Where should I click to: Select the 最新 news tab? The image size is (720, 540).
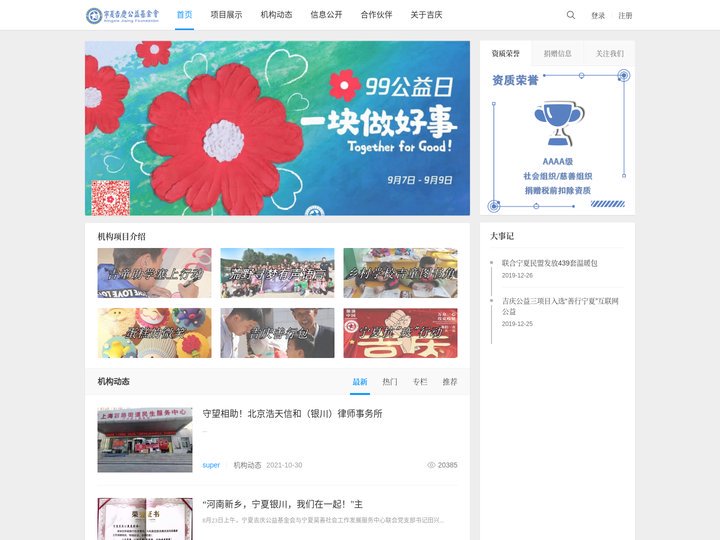click(x=360, y=382)
